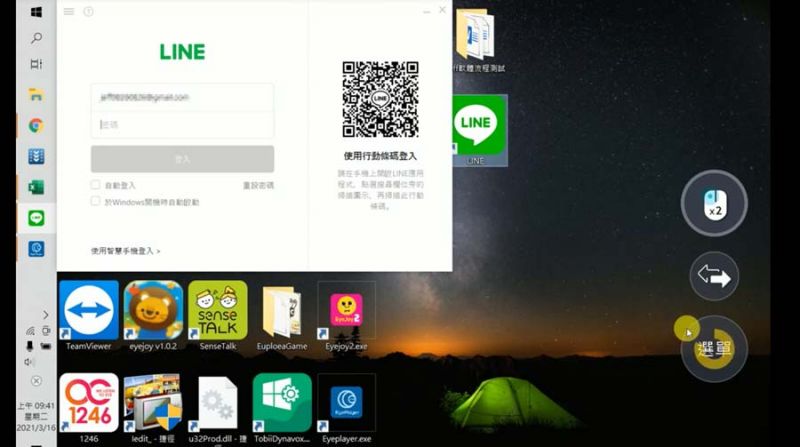
Task: Open TeamViewer desktop shortcut
Action: coord(89,311)
